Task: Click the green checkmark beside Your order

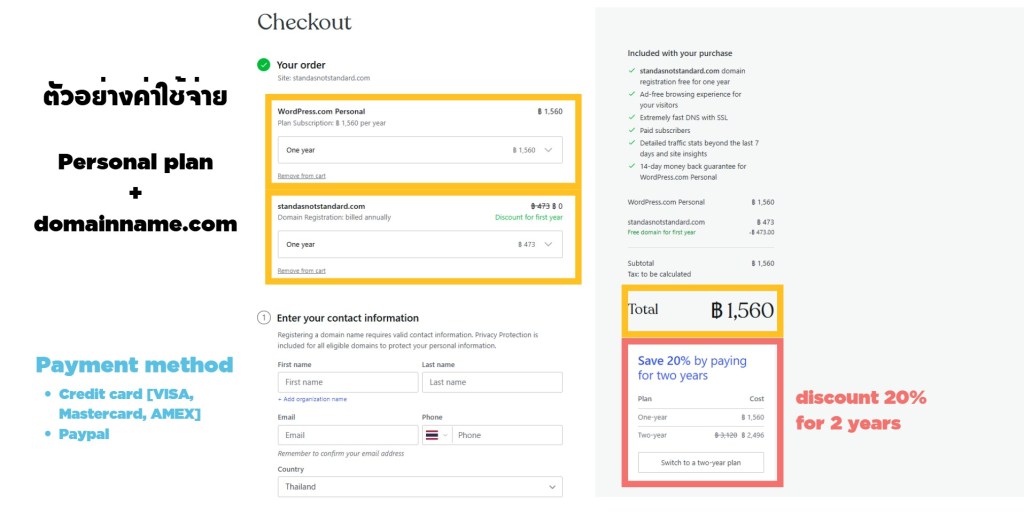Action: click(x=264, y=65)
